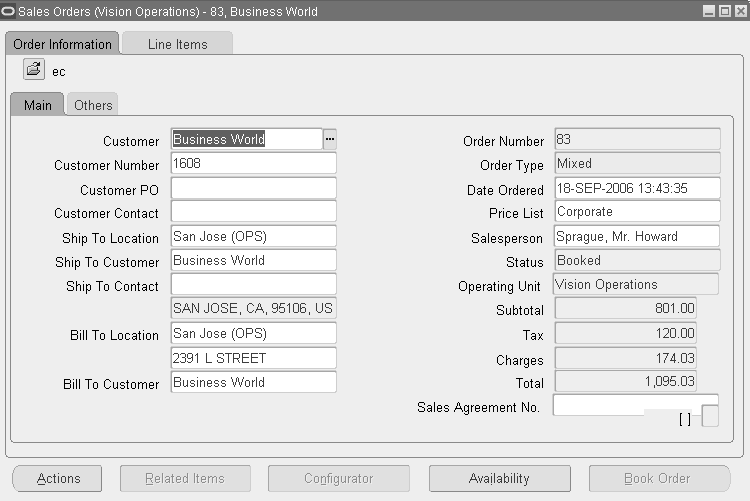
Task: Click the Related Items button
Action: [x=185, y=479]
